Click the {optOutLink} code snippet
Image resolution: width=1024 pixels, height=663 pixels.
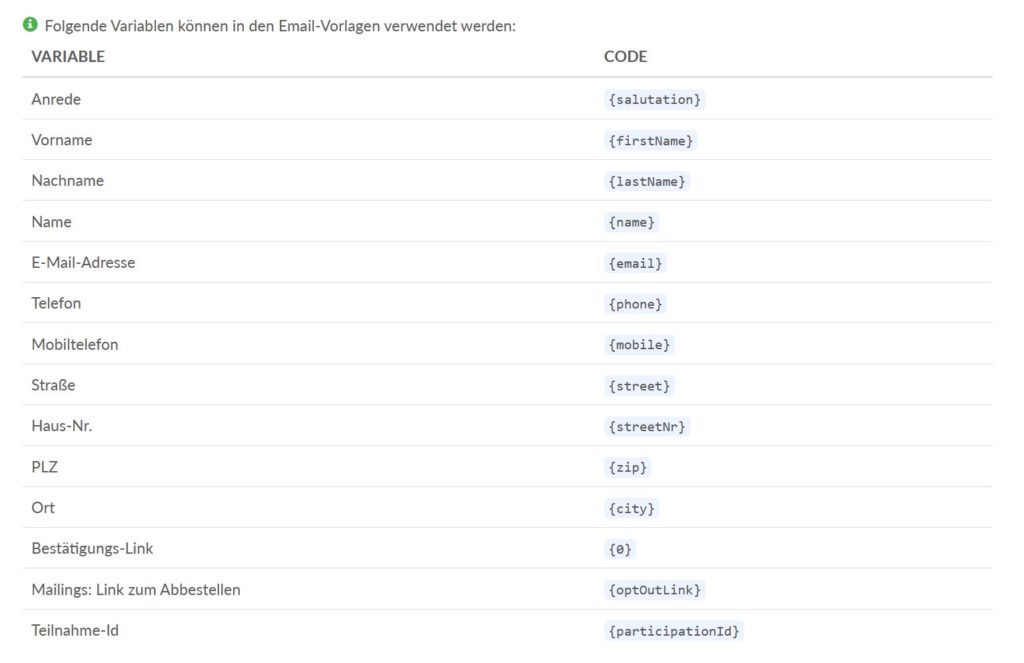[654, 590]
